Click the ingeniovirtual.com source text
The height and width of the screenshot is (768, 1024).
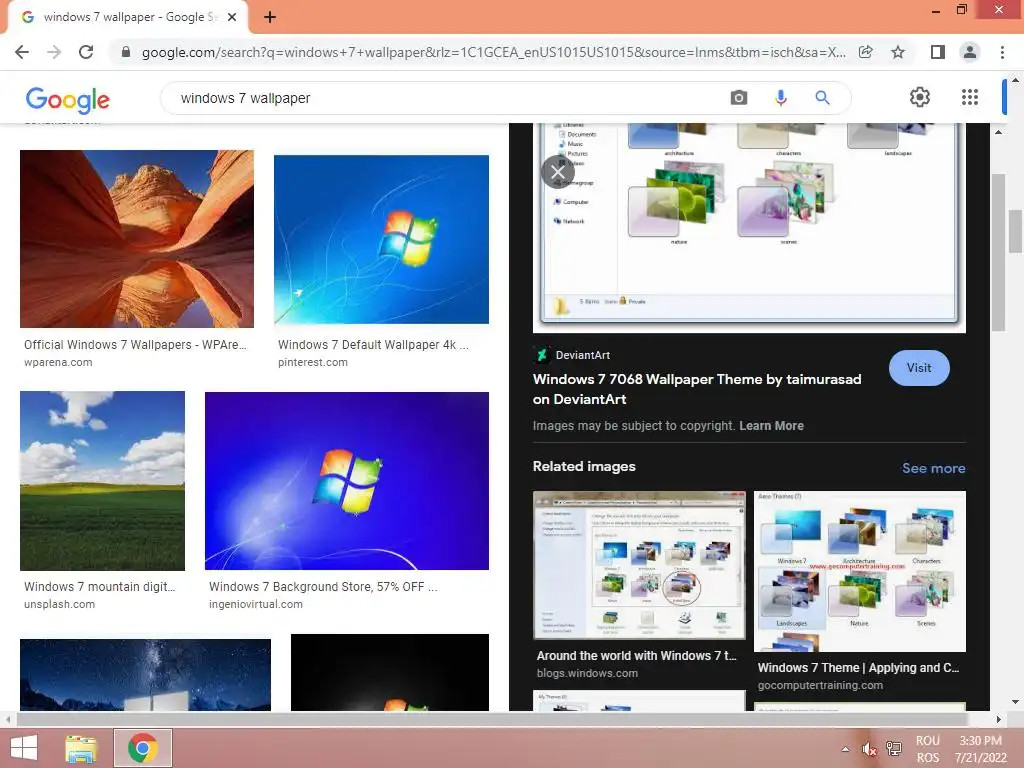pos(256,604)
